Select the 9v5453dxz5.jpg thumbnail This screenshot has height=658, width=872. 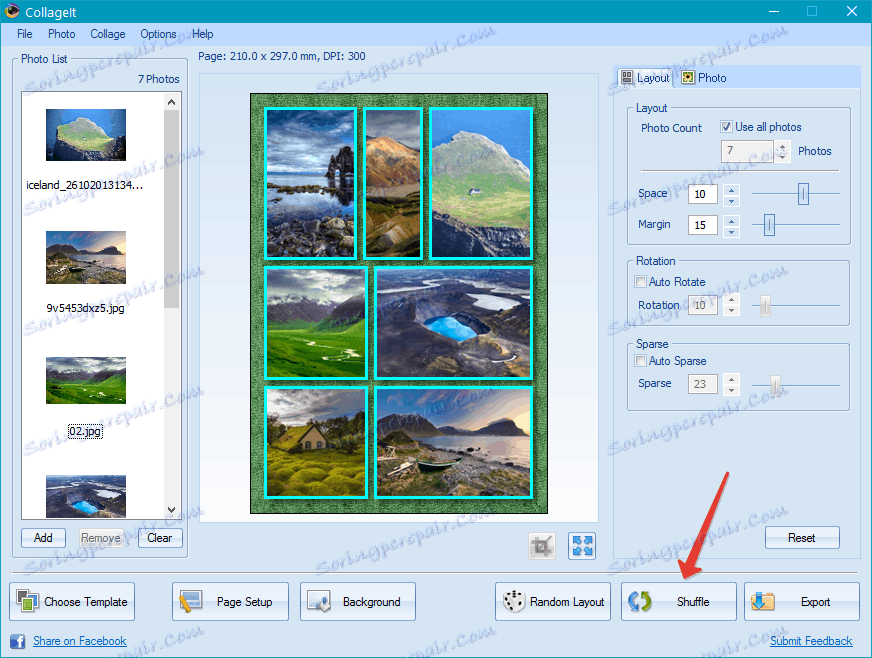pos(86,258)
